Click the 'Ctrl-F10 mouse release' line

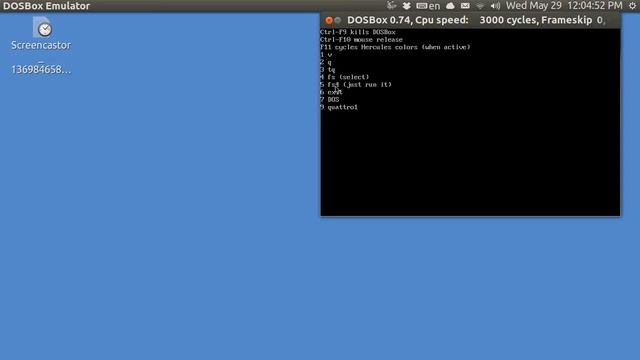[361, 40]
